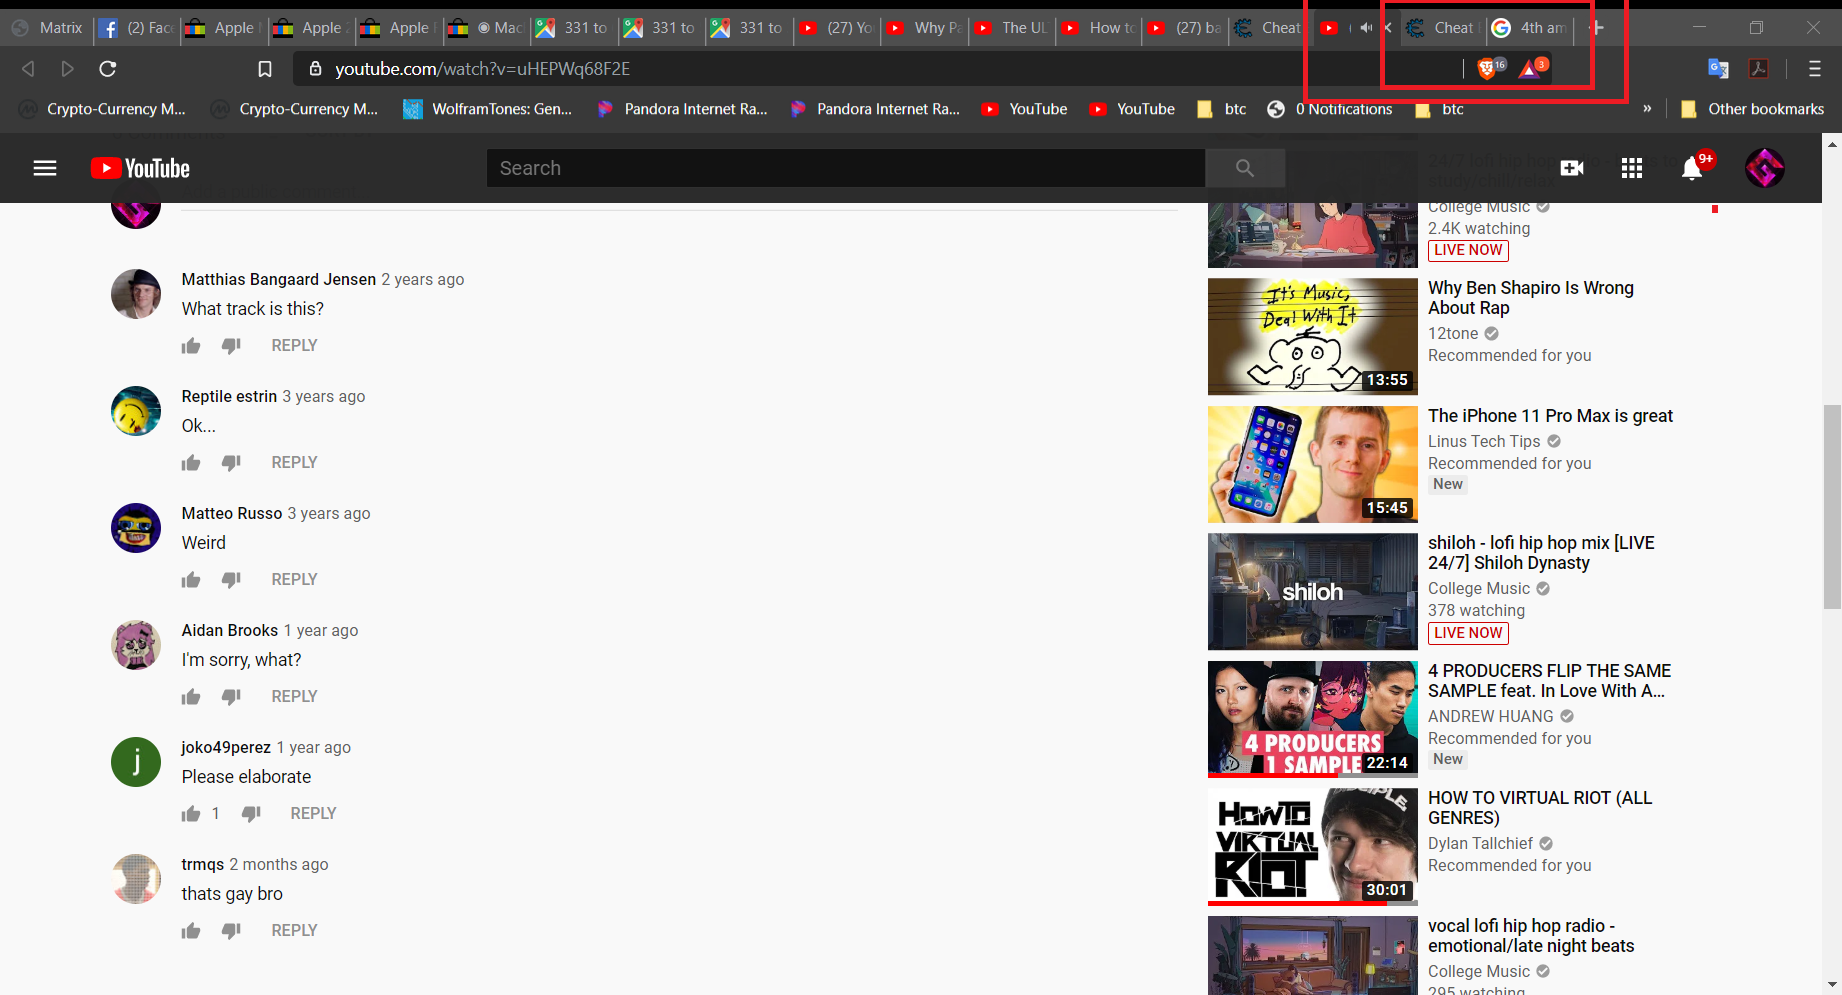
Task: Open the YouTube hamburger guide menu
Action: tap(45, 168)
